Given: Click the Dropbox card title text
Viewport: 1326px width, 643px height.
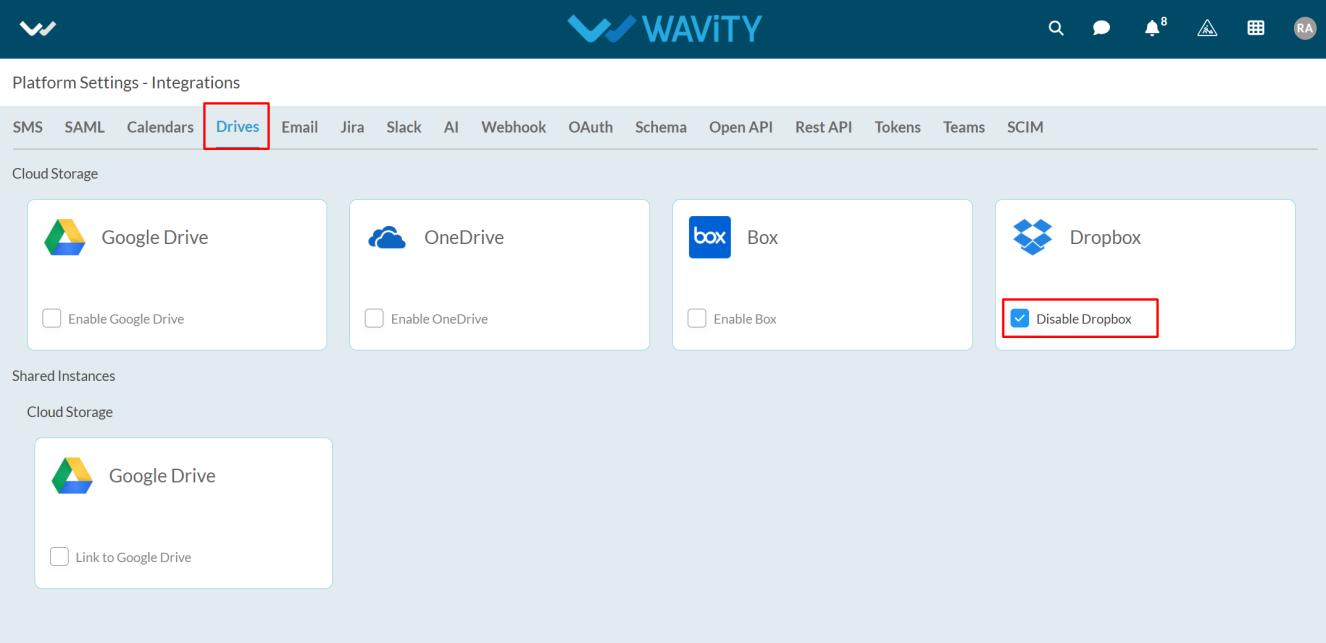Looking at the screenshot, I should click(1105, 237).
